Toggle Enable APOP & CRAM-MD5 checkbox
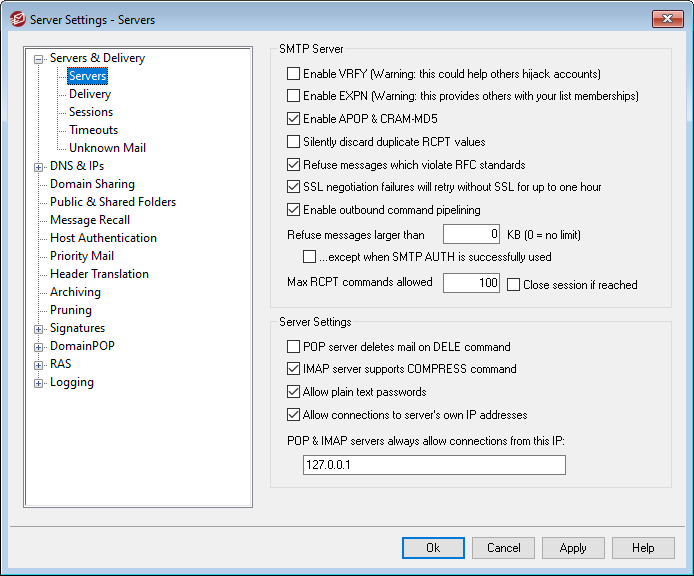The height and width of the screenshot is (576, 694). pyautogui.click(x=294, y=119)
